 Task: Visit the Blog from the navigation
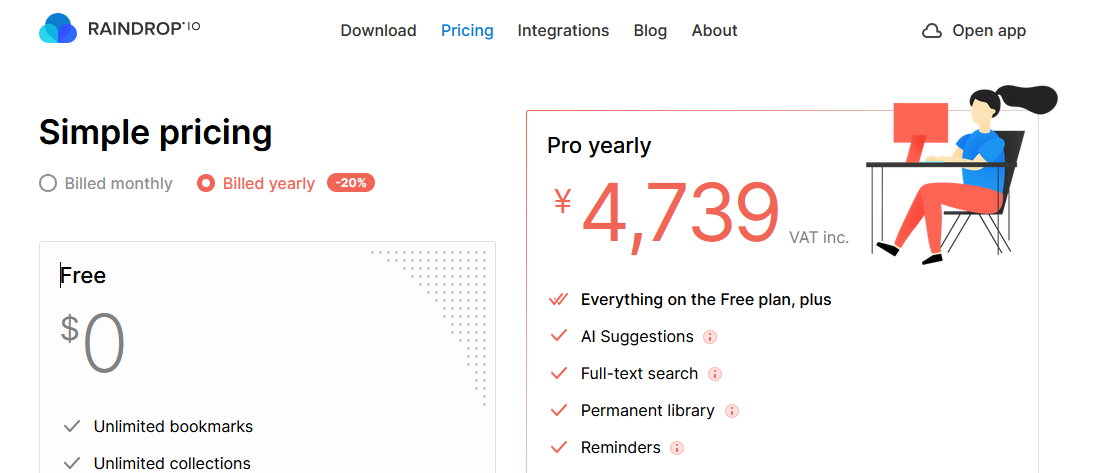[650, 31]
